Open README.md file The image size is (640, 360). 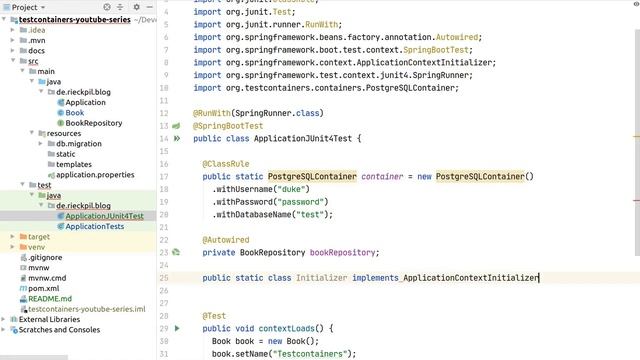(50, 298)
